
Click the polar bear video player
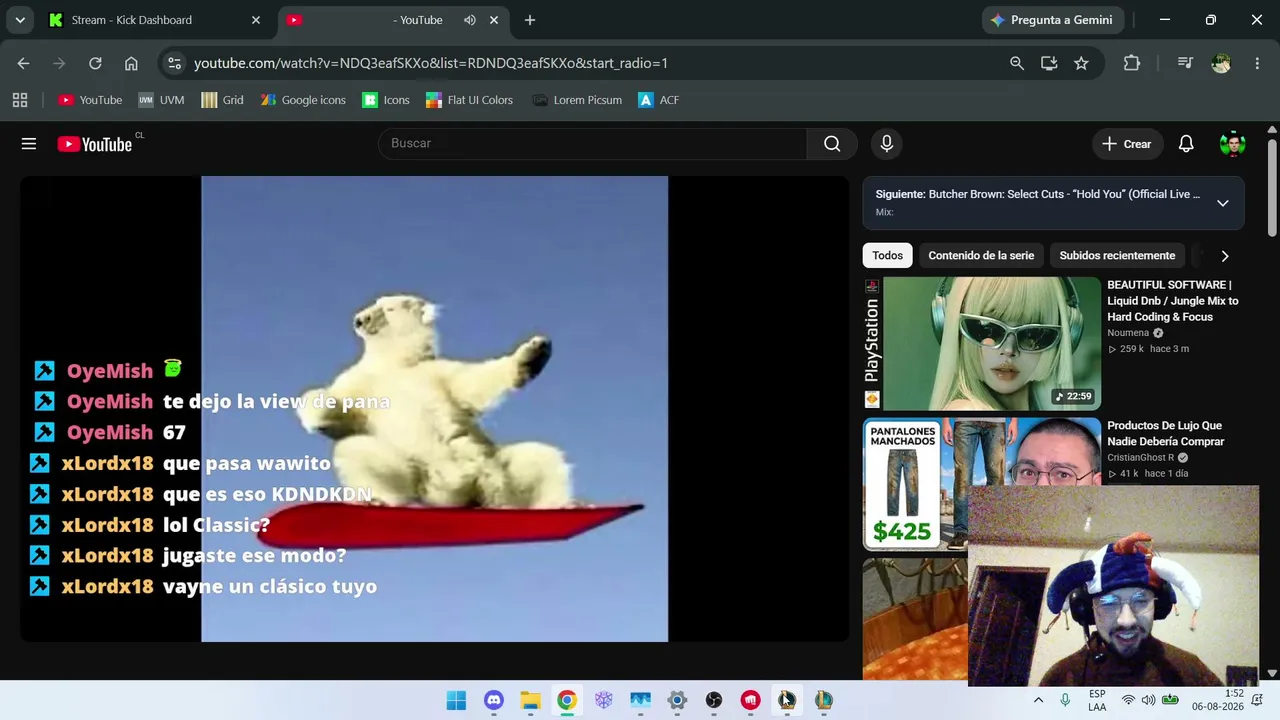(434, 409)
